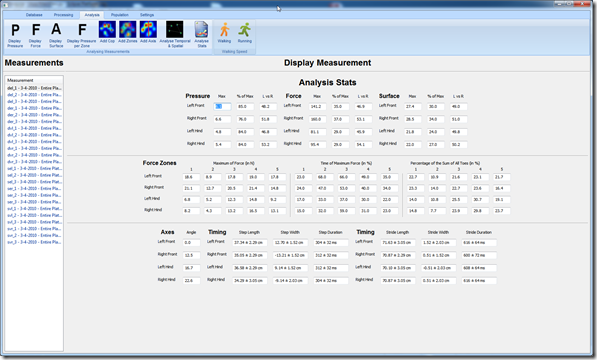This screenshot has height=360, width=597.
Task: Choose the ser_1 measurement entry
Action: tap(34, 188)
